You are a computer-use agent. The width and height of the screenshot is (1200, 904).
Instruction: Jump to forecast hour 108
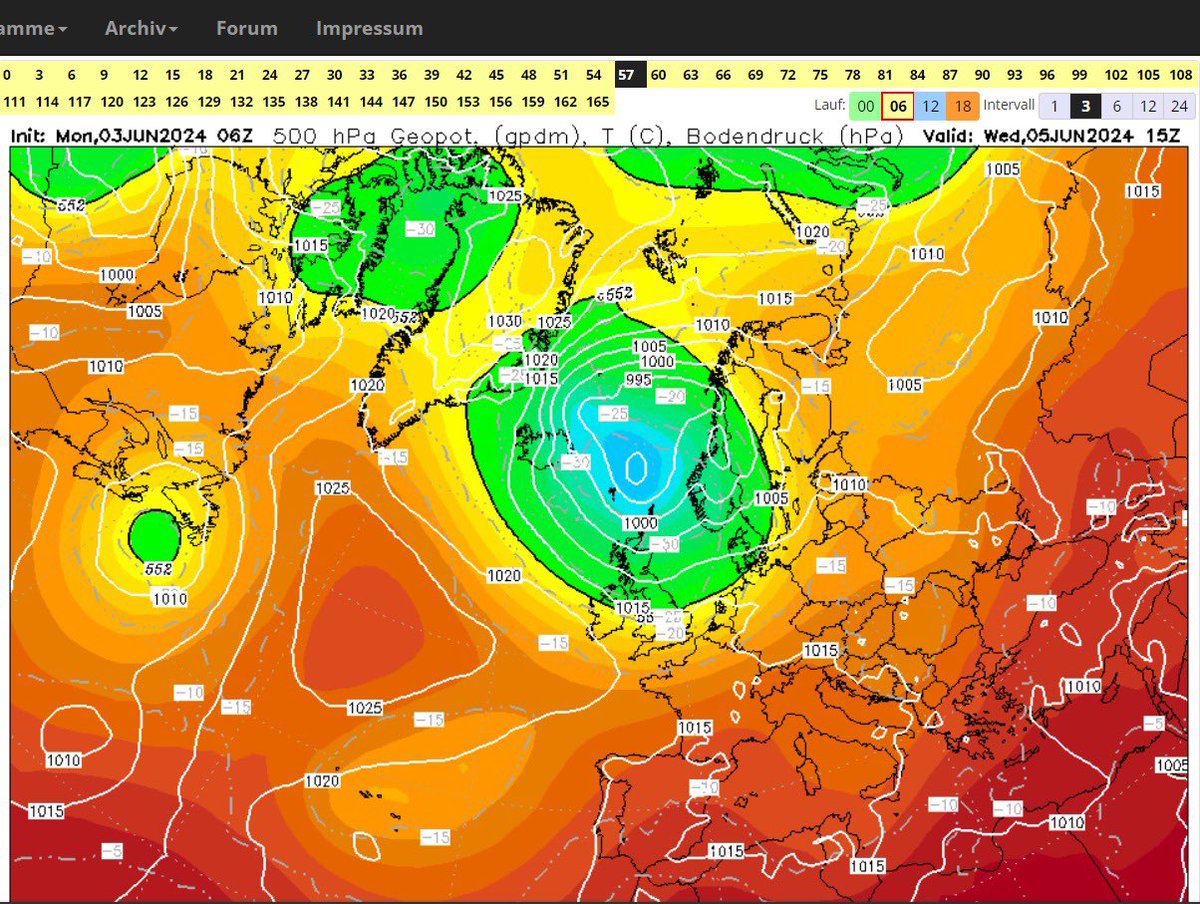[x=1181, y=75]
